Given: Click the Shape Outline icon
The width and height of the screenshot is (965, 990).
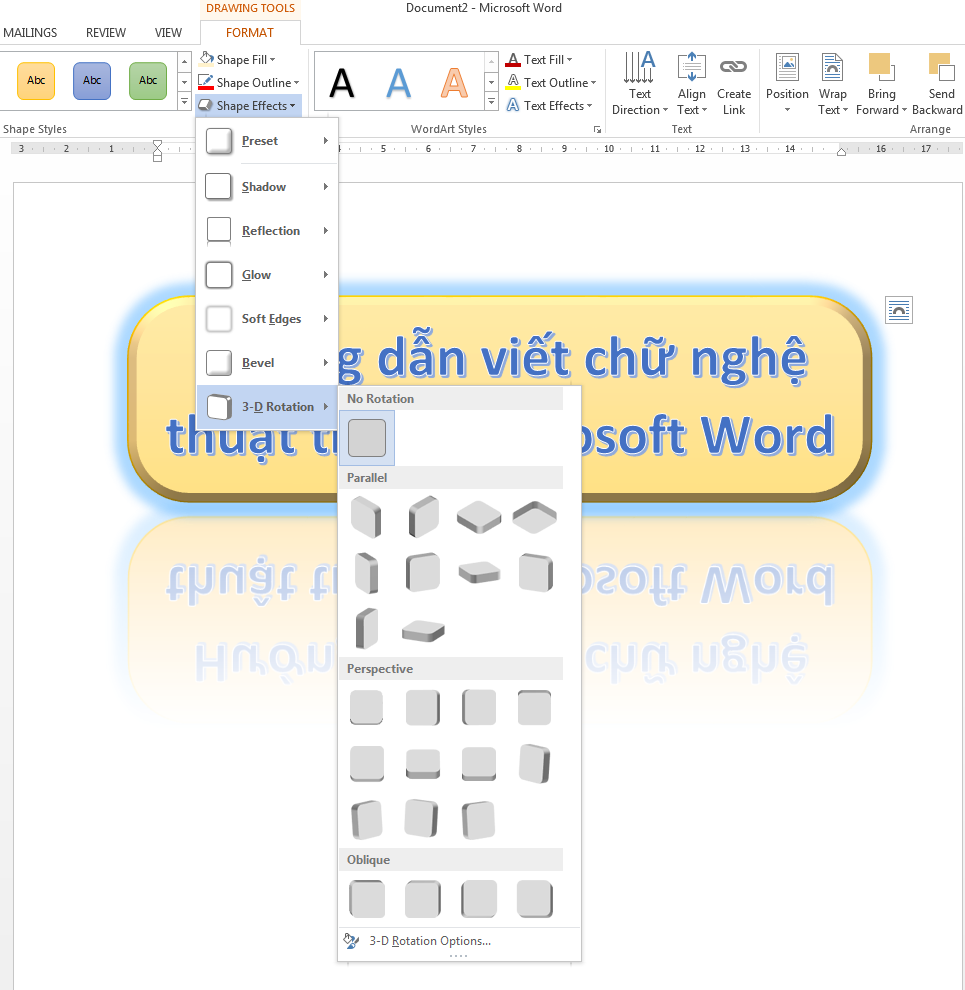Looking at the screenshot, I should point(204,82).
